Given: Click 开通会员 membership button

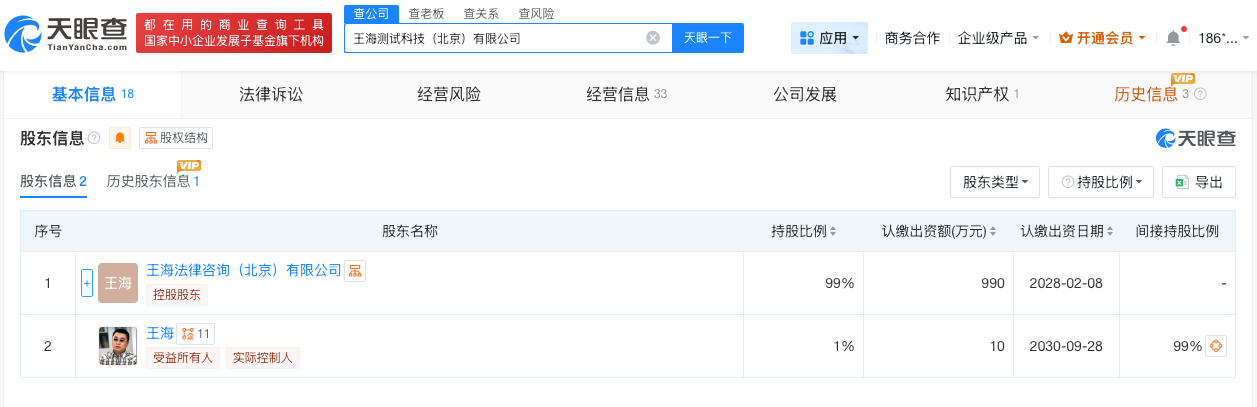Looking at the screenshot, I should click(x=1103, y=38).
